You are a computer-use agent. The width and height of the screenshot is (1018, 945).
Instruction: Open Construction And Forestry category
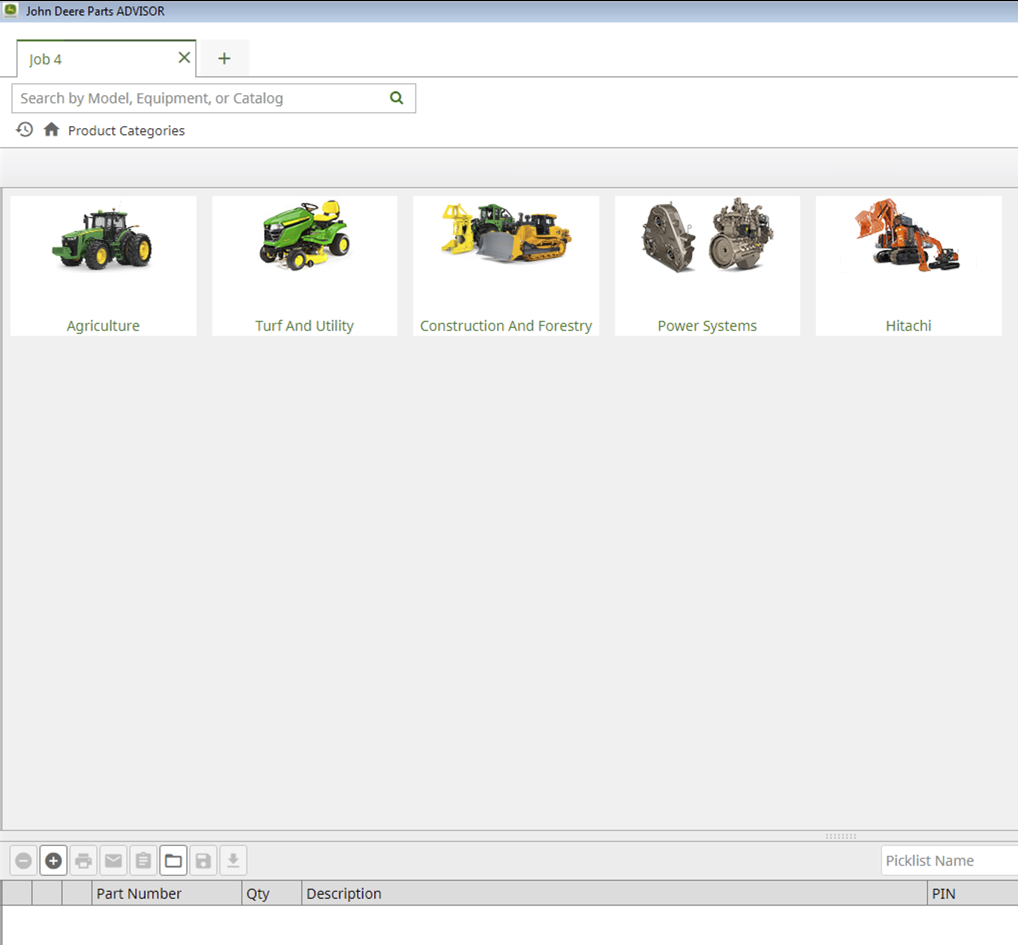[x=506, y=266]
